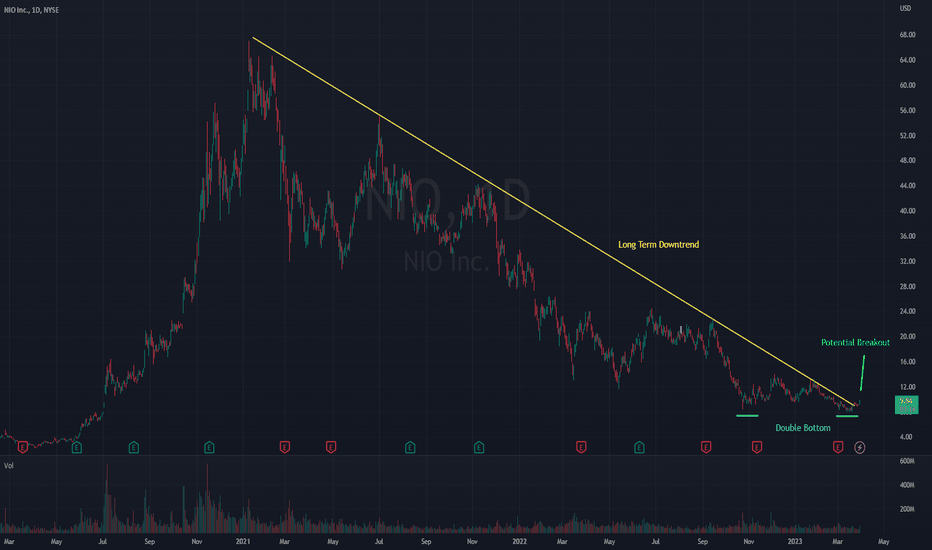
Task: Click the 48.00 price axis label
Action: tap(907, 161)
